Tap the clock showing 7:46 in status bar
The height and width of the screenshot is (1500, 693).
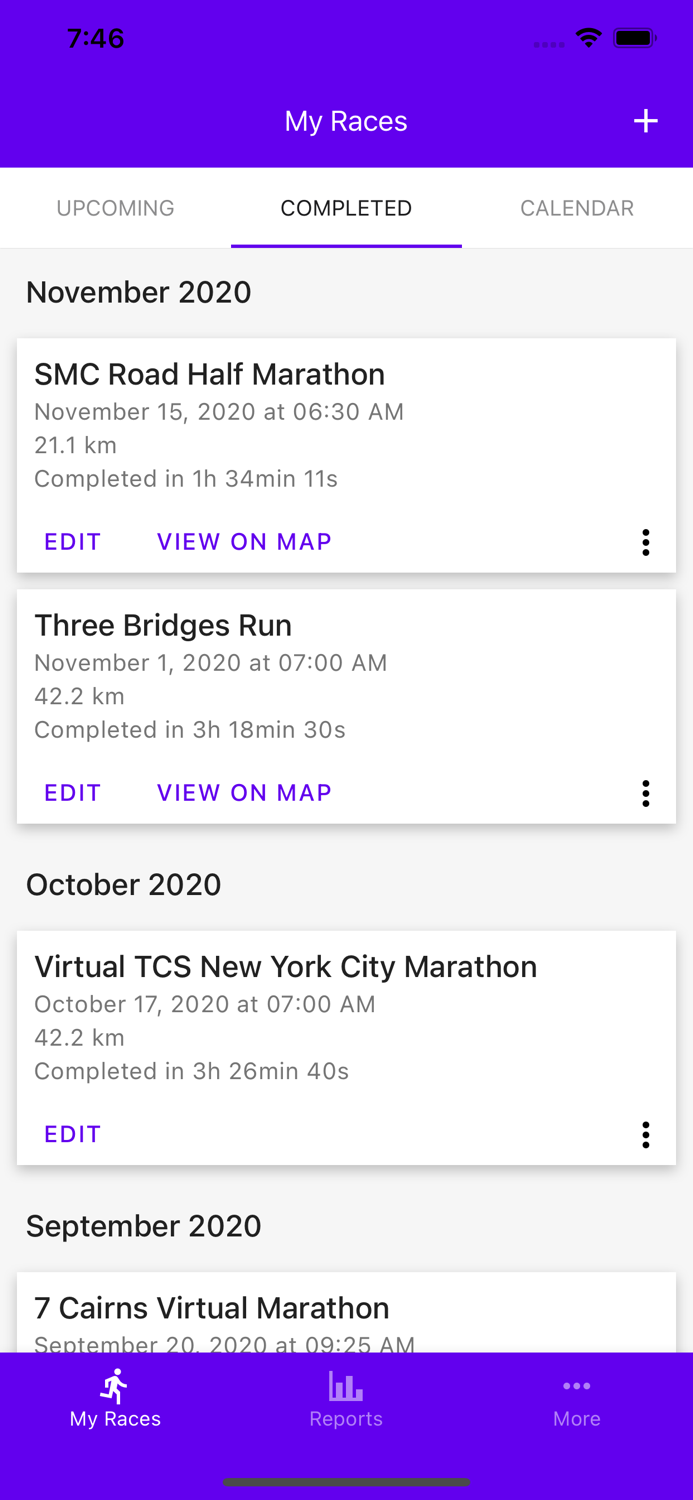(96, 37)
